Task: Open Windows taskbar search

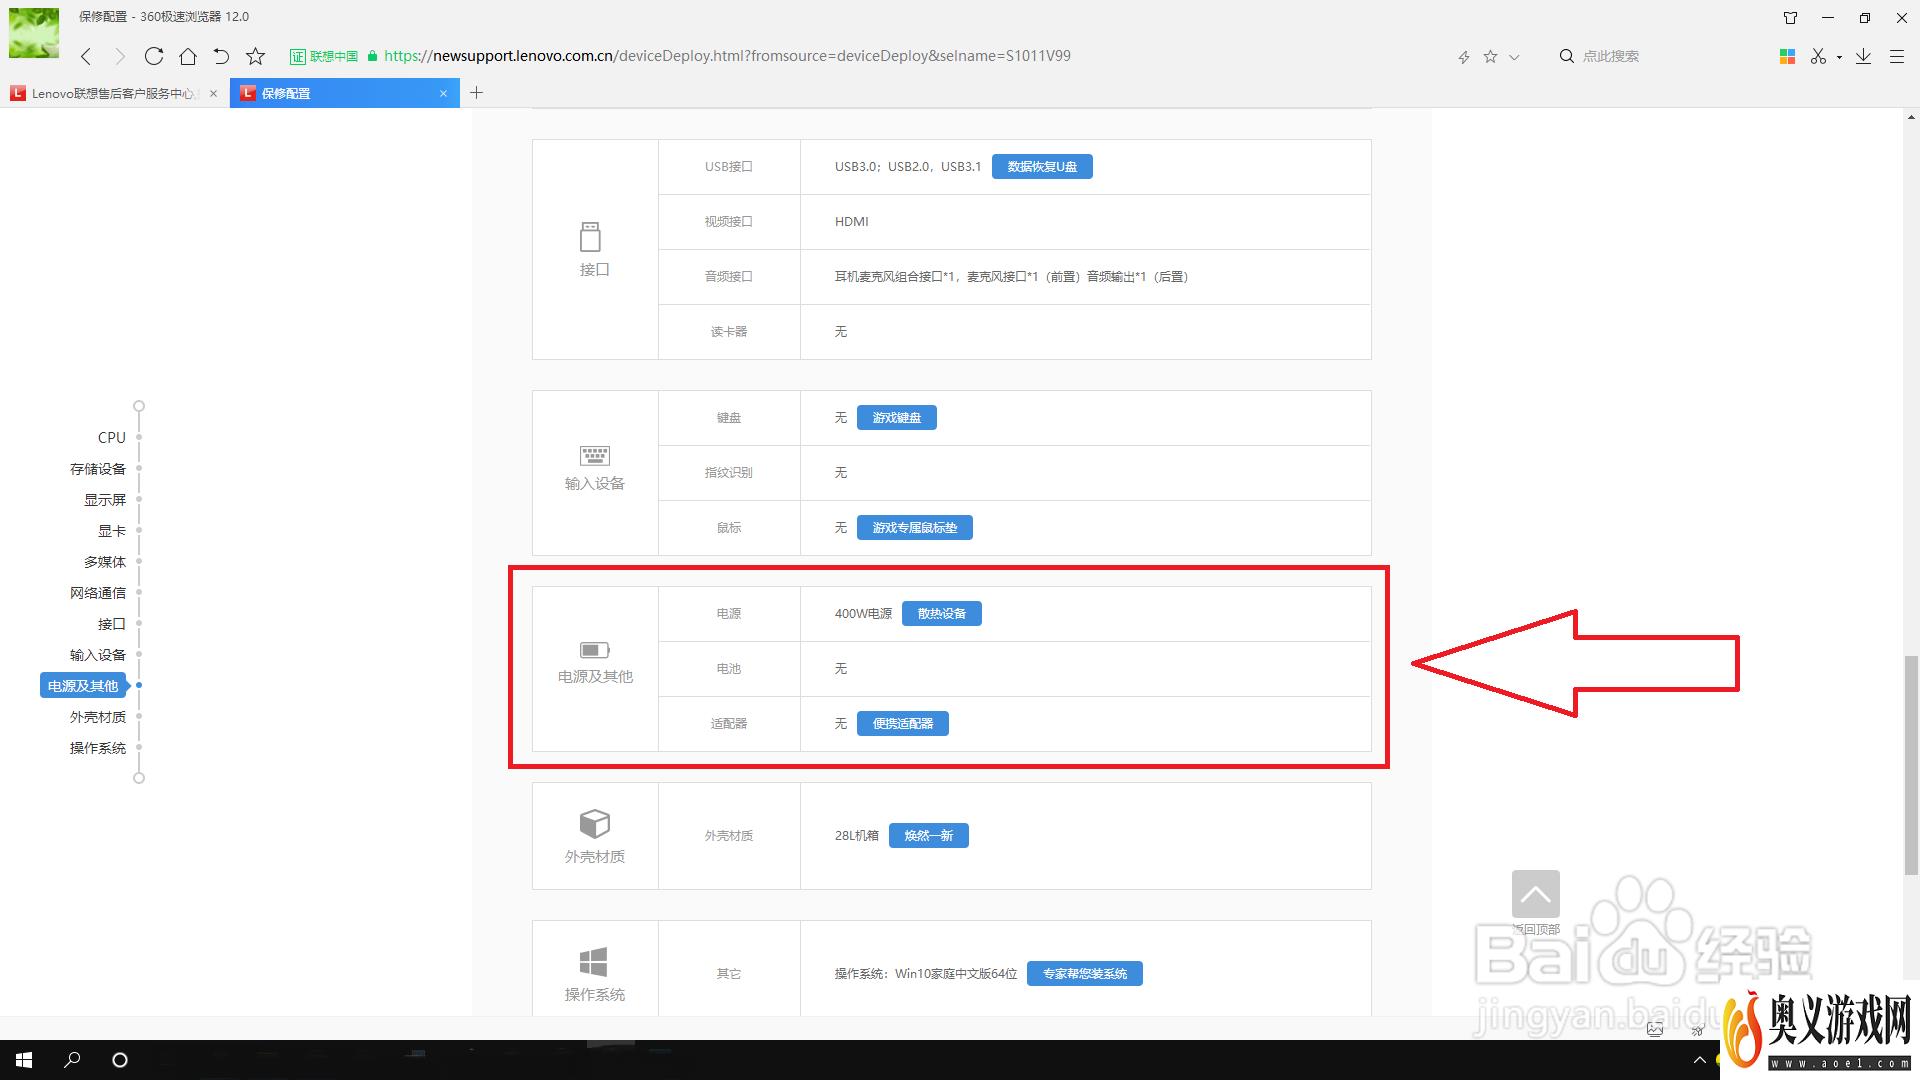Action: [72, 1060]
